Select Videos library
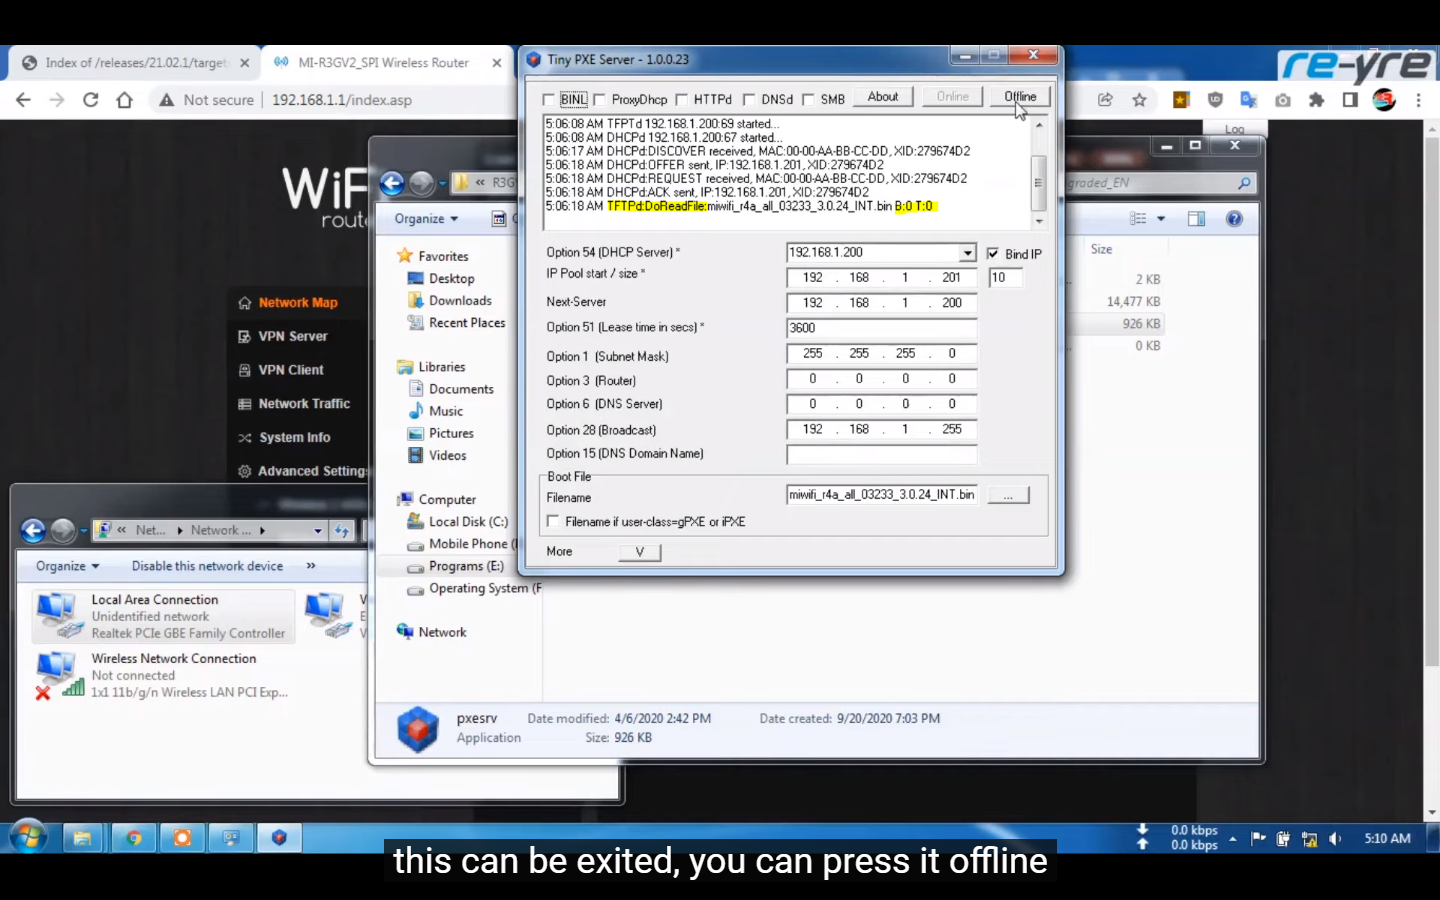 point(447,455)
